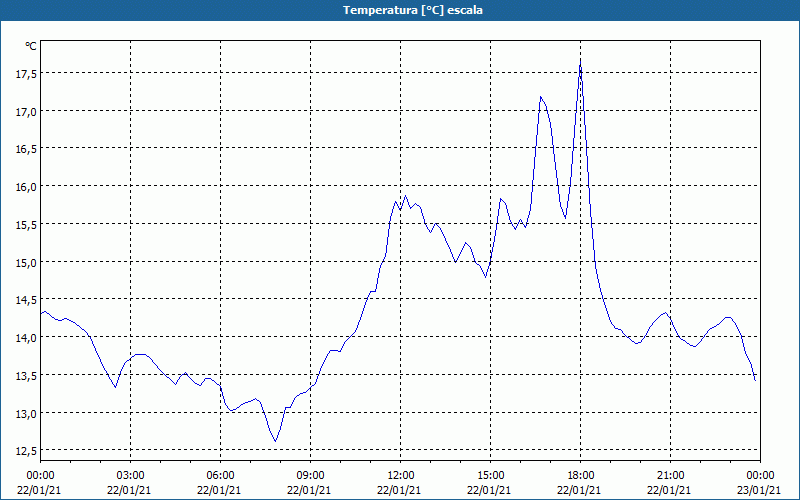800x500 pixels.
Task: Click the 13,5 value on the y-axis
Action: pyautogui.click(x=26, y=376)
